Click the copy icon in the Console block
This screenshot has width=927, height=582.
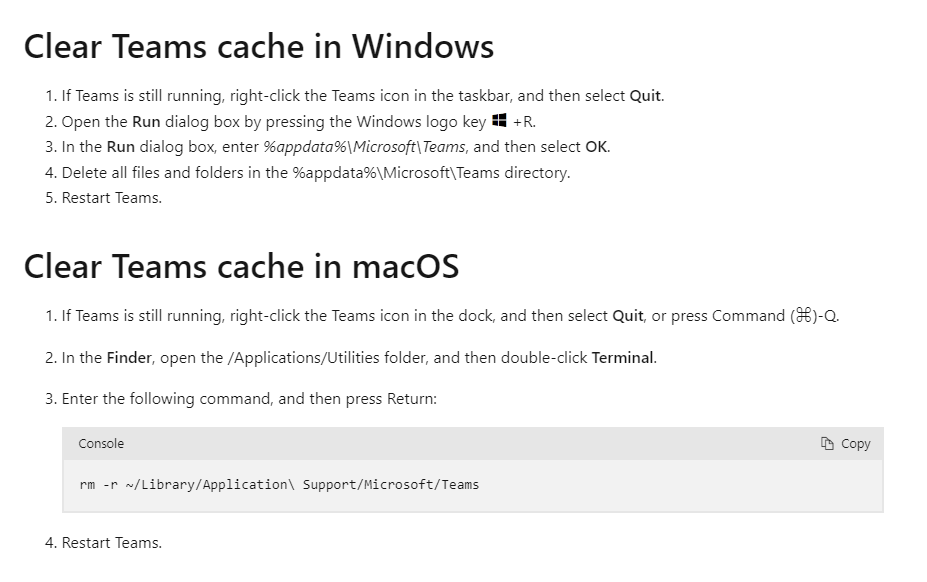coord(827,444)
